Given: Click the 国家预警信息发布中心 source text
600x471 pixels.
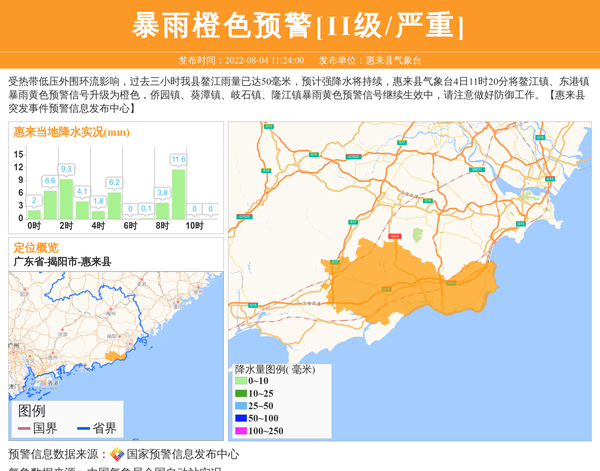Looking at the screenshot, I should coord(183,454).
